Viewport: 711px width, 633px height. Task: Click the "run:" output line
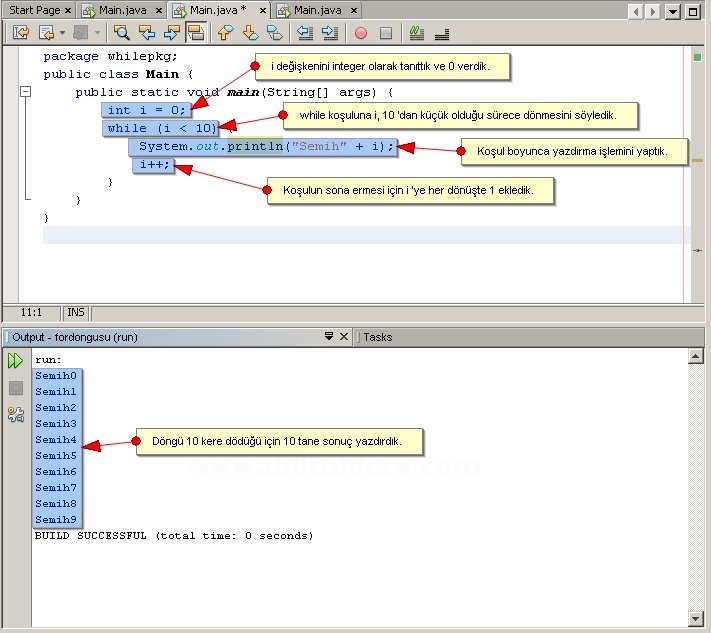tap(48, 360)
